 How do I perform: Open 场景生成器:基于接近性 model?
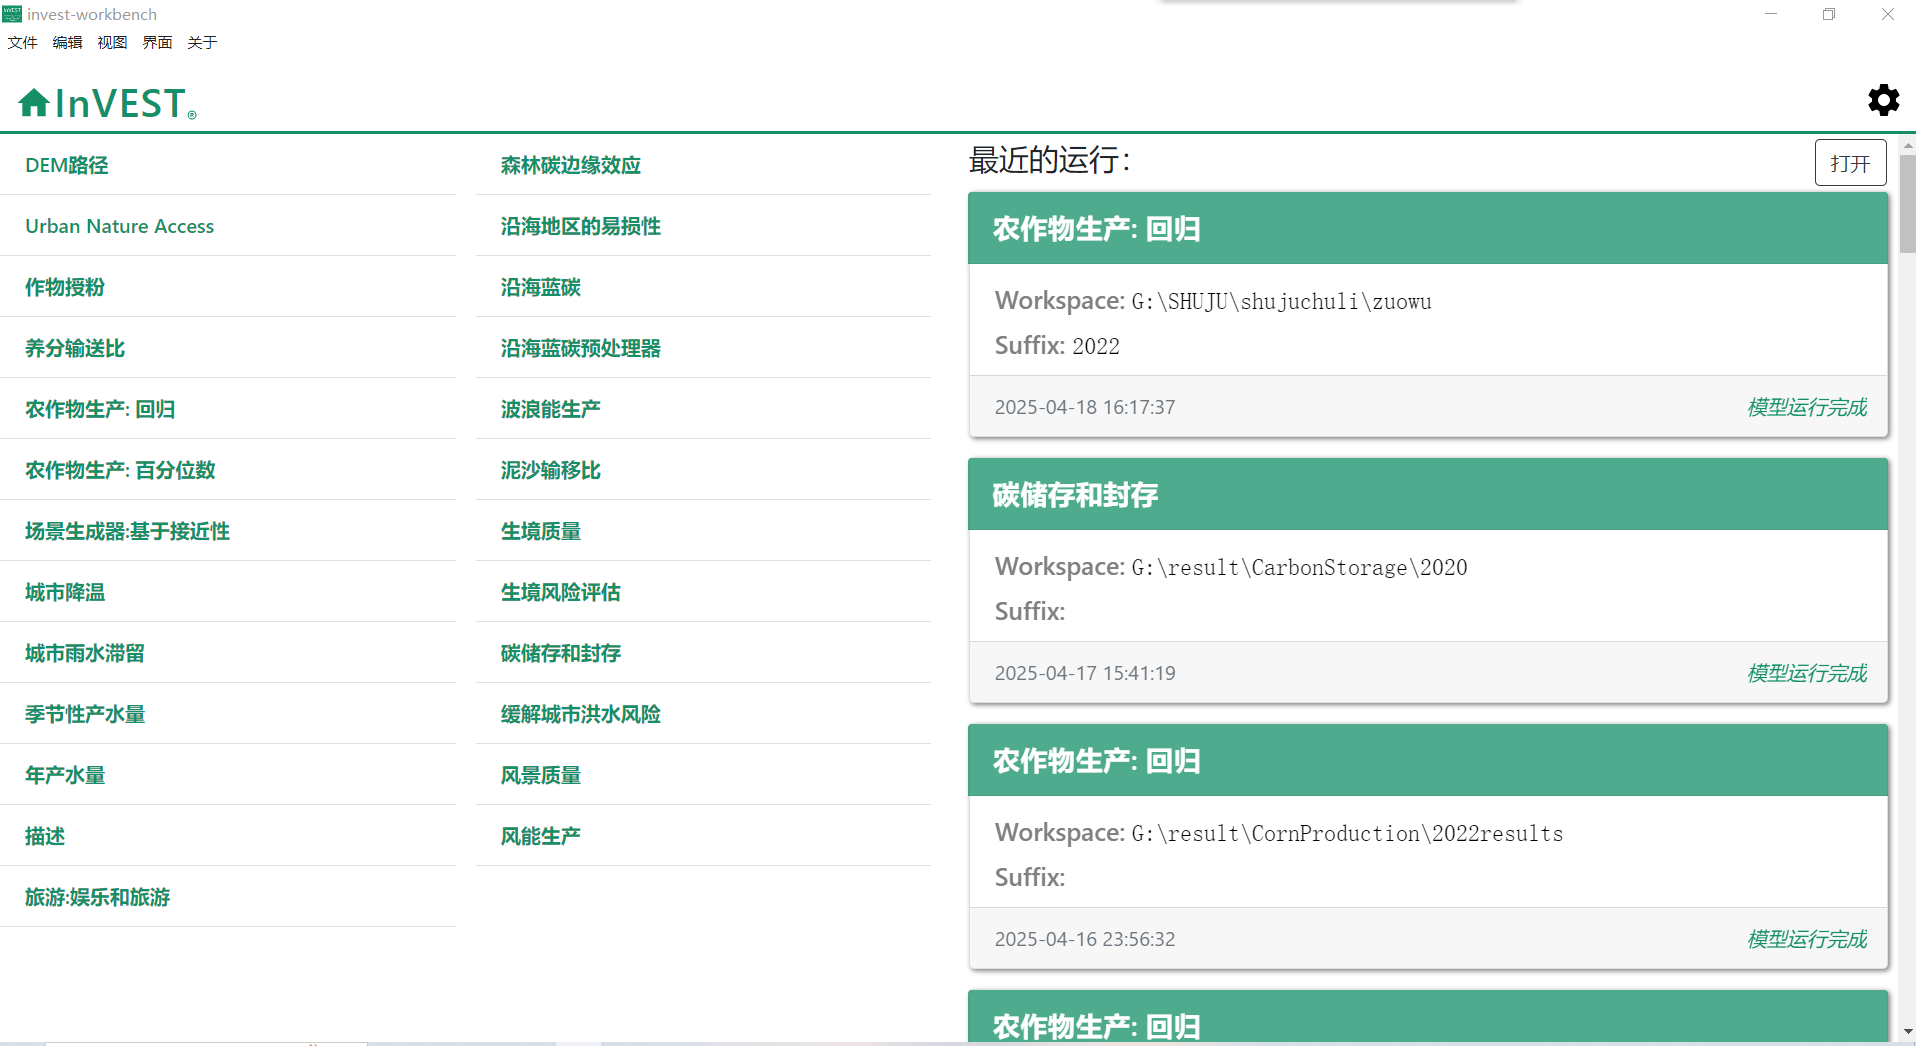click(228, 531)
